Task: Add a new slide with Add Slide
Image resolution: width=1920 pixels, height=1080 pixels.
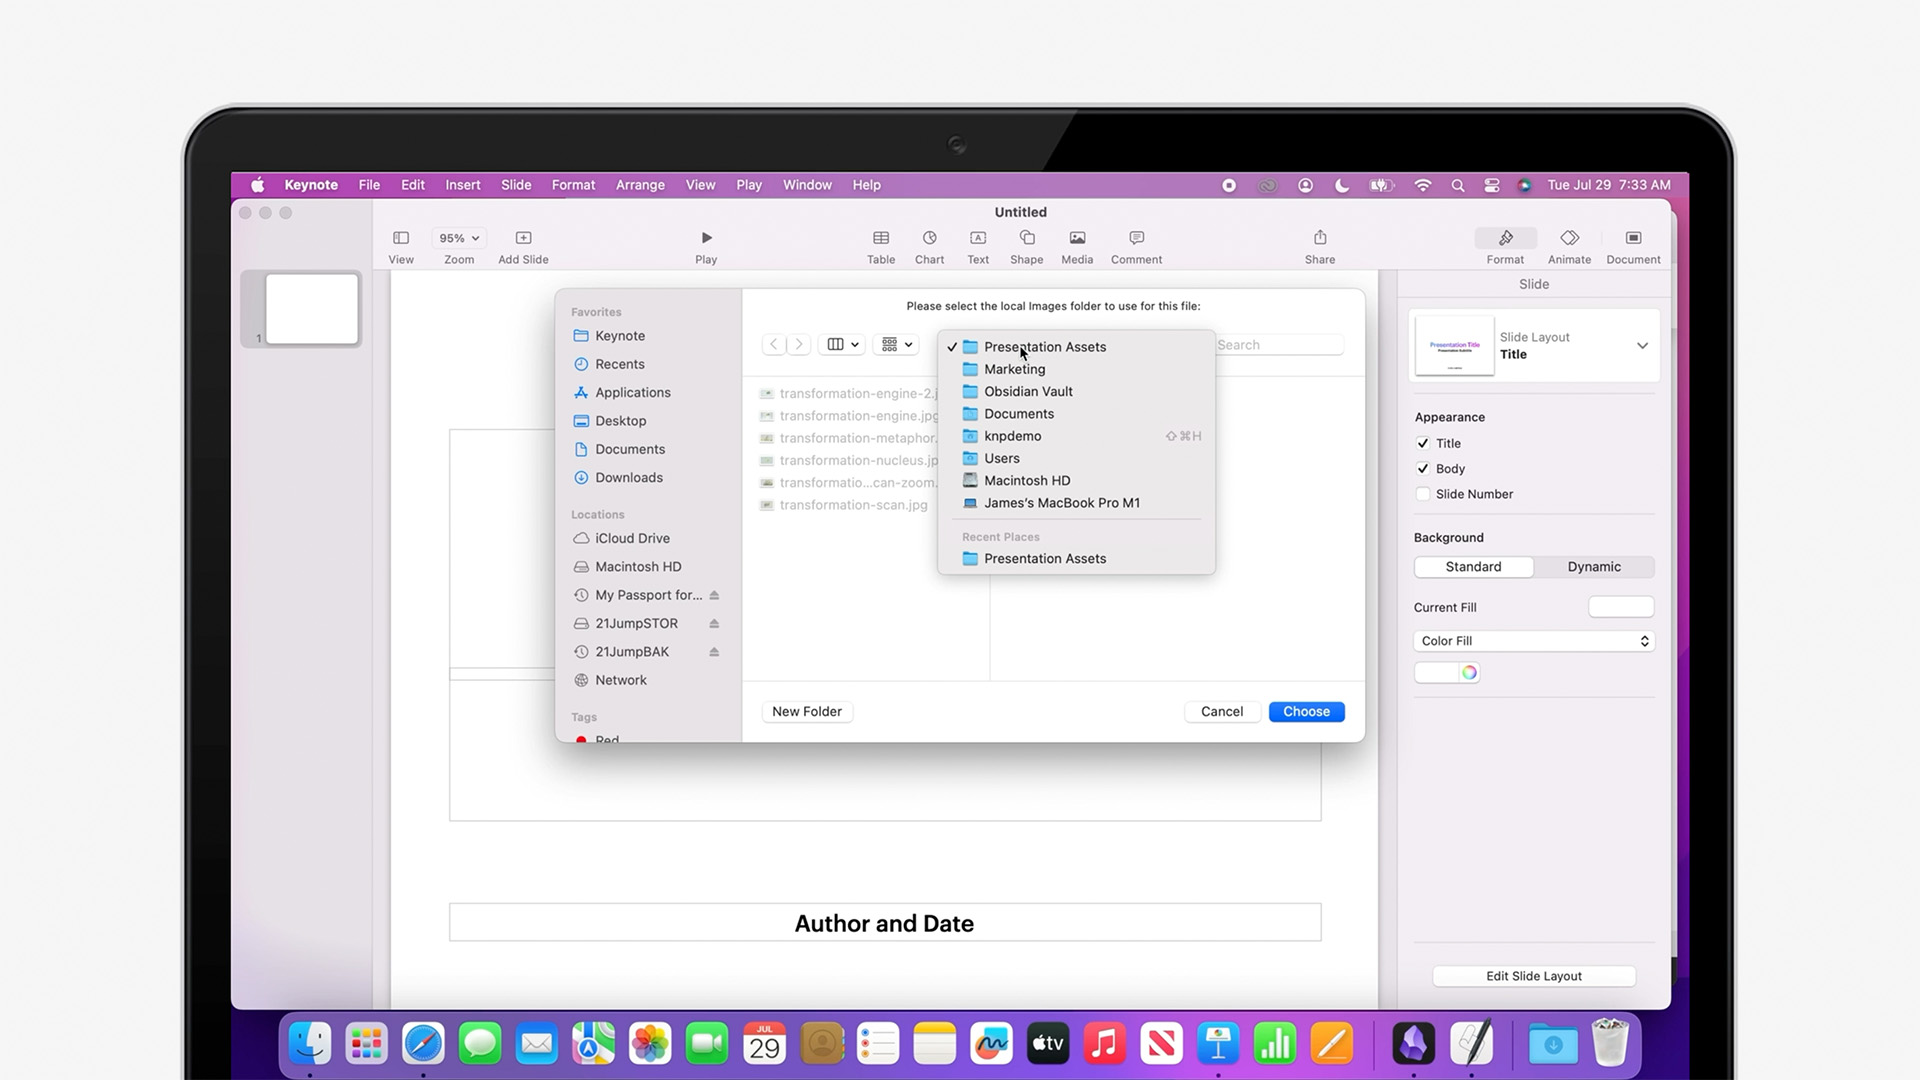Action: click(522, 245)
